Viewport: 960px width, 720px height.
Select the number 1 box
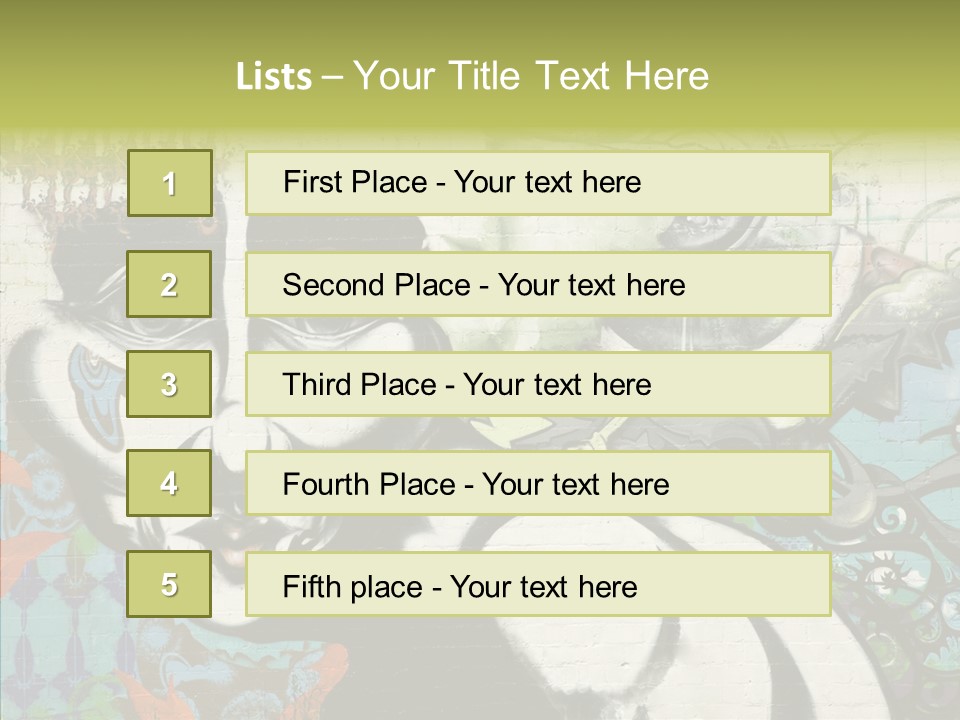(169, 183)
